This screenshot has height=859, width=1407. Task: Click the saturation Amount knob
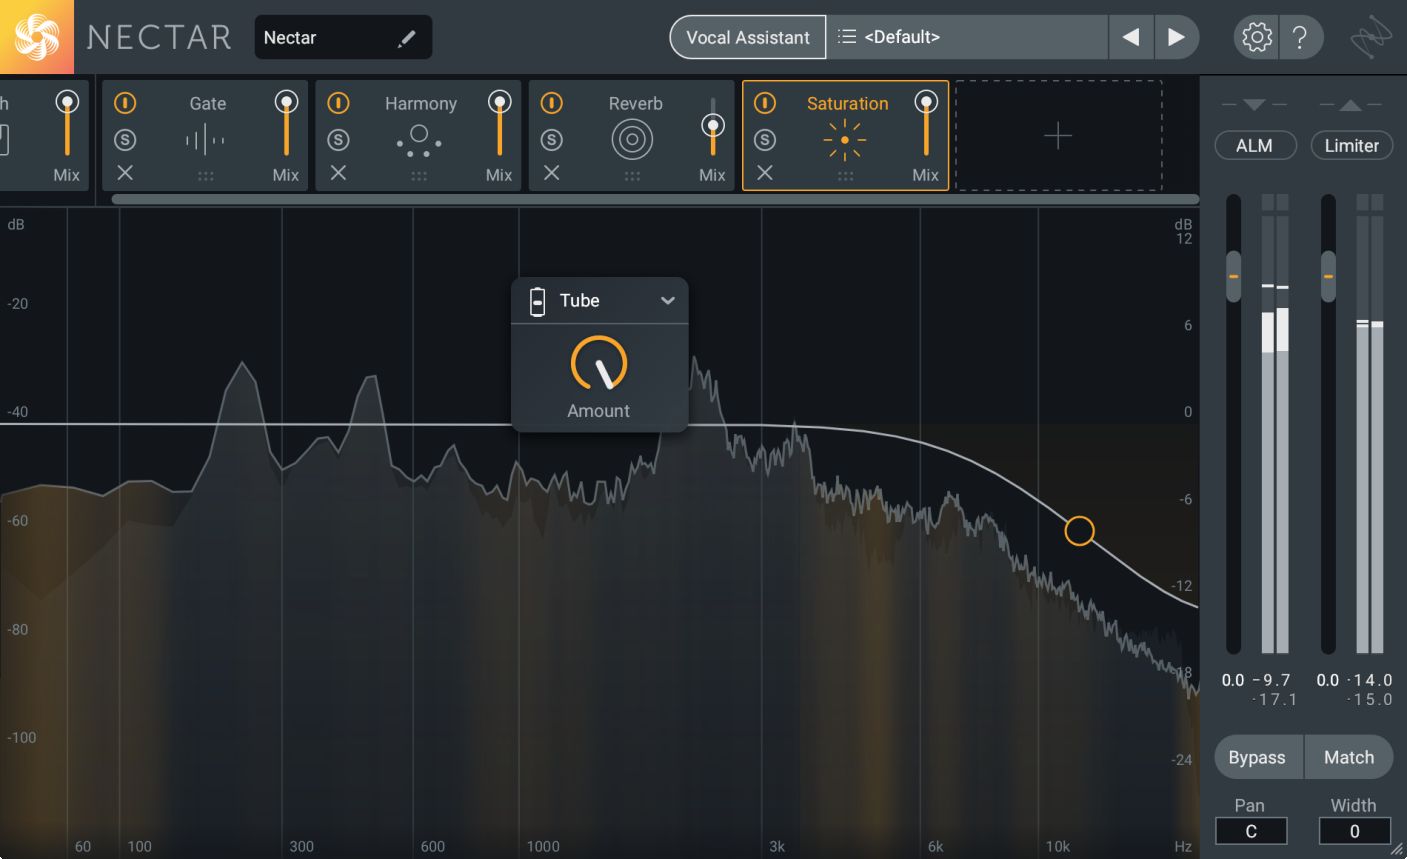click(x=598, y=363)
